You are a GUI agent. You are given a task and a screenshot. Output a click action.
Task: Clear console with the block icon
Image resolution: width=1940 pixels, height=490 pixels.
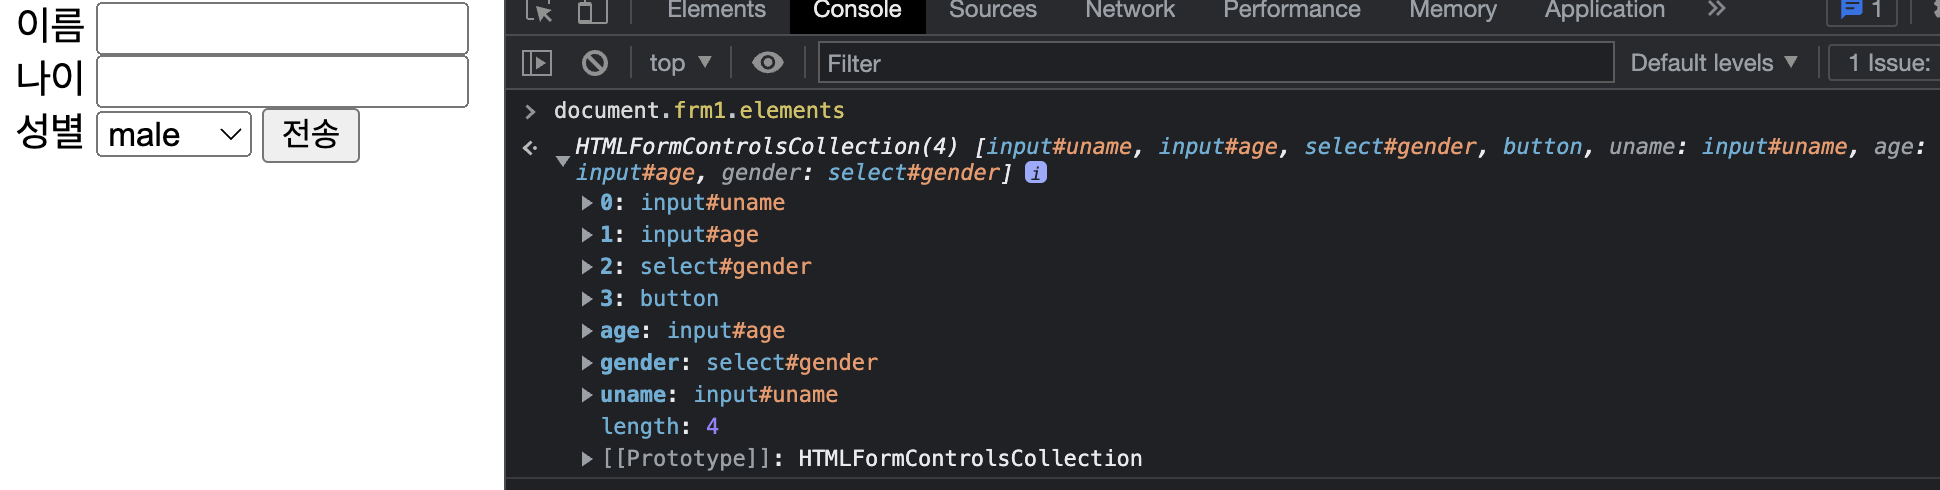pos(595,63)
